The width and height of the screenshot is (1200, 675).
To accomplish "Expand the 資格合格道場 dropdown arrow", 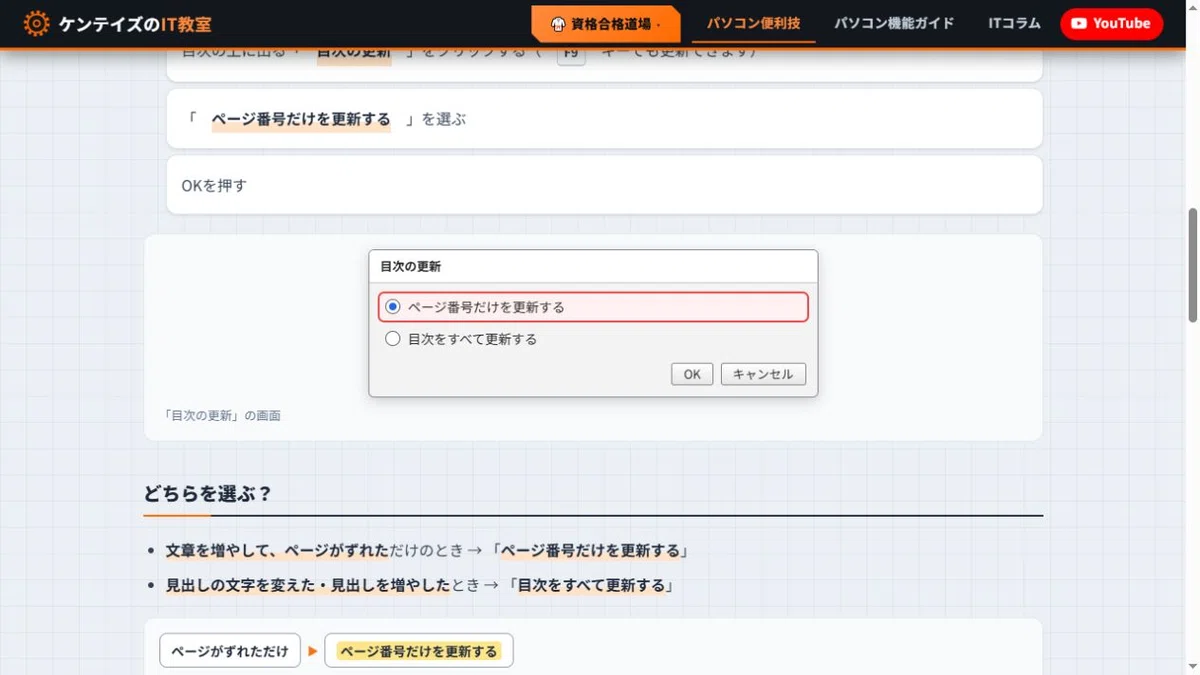I will coord(658,25).
